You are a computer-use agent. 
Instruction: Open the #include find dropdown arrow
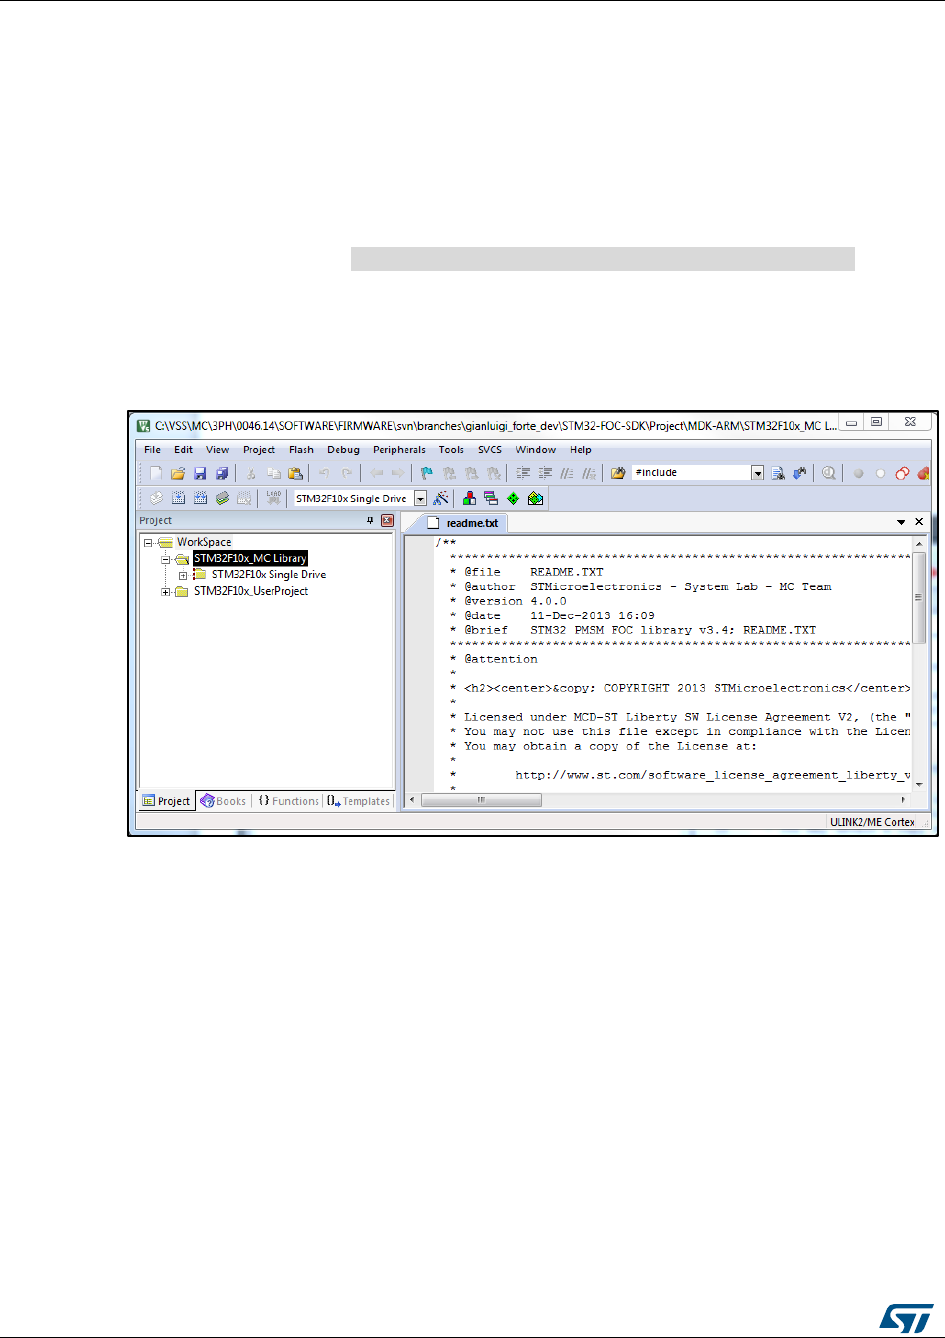coord(758,473)
